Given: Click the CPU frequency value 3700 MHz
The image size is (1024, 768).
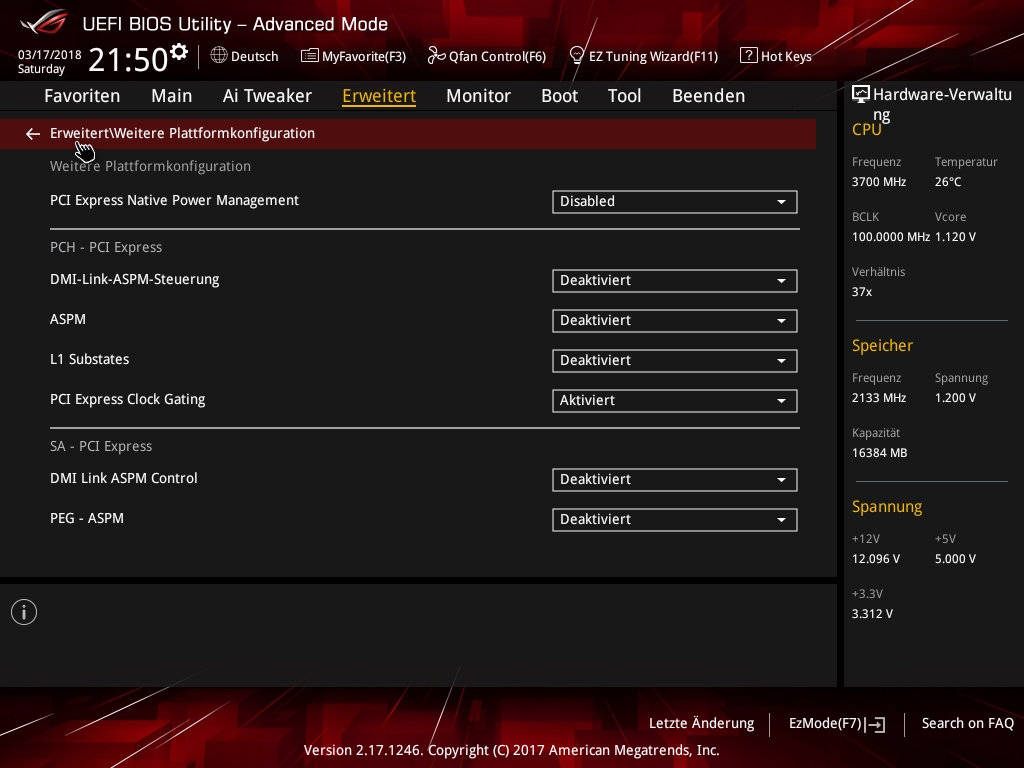Looking at the screenshot, I should coord(879,182).
